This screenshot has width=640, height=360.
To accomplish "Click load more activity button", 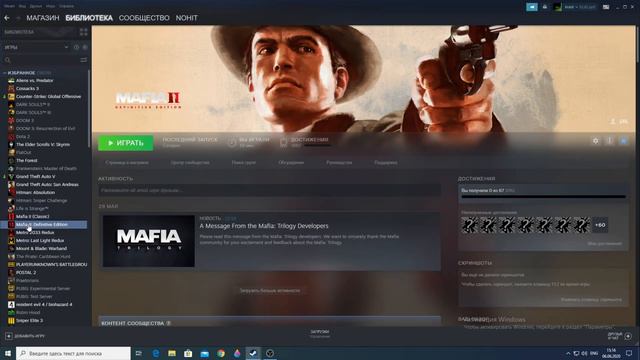I will pyautogui.click(x=269, y=291).
